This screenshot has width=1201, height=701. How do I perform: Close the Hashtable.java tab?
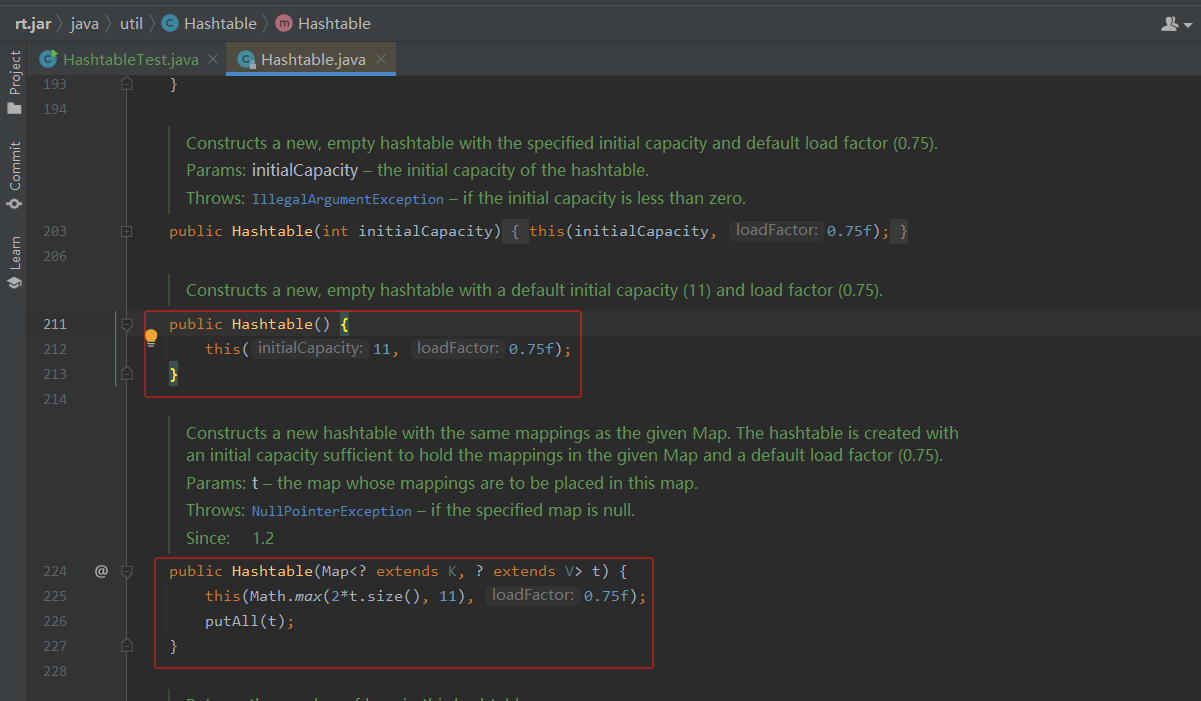pyautogui.click(x=381, y=59)
